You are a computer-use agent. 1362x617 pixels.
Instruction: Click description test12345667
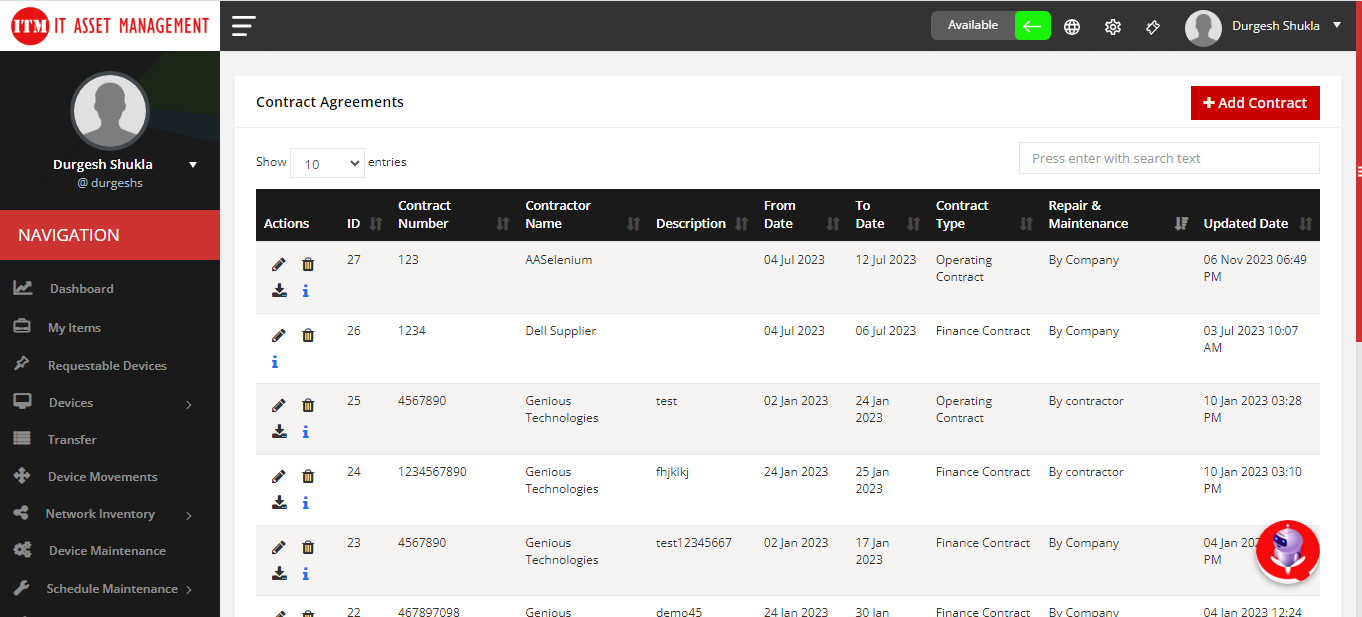(694, 543)
